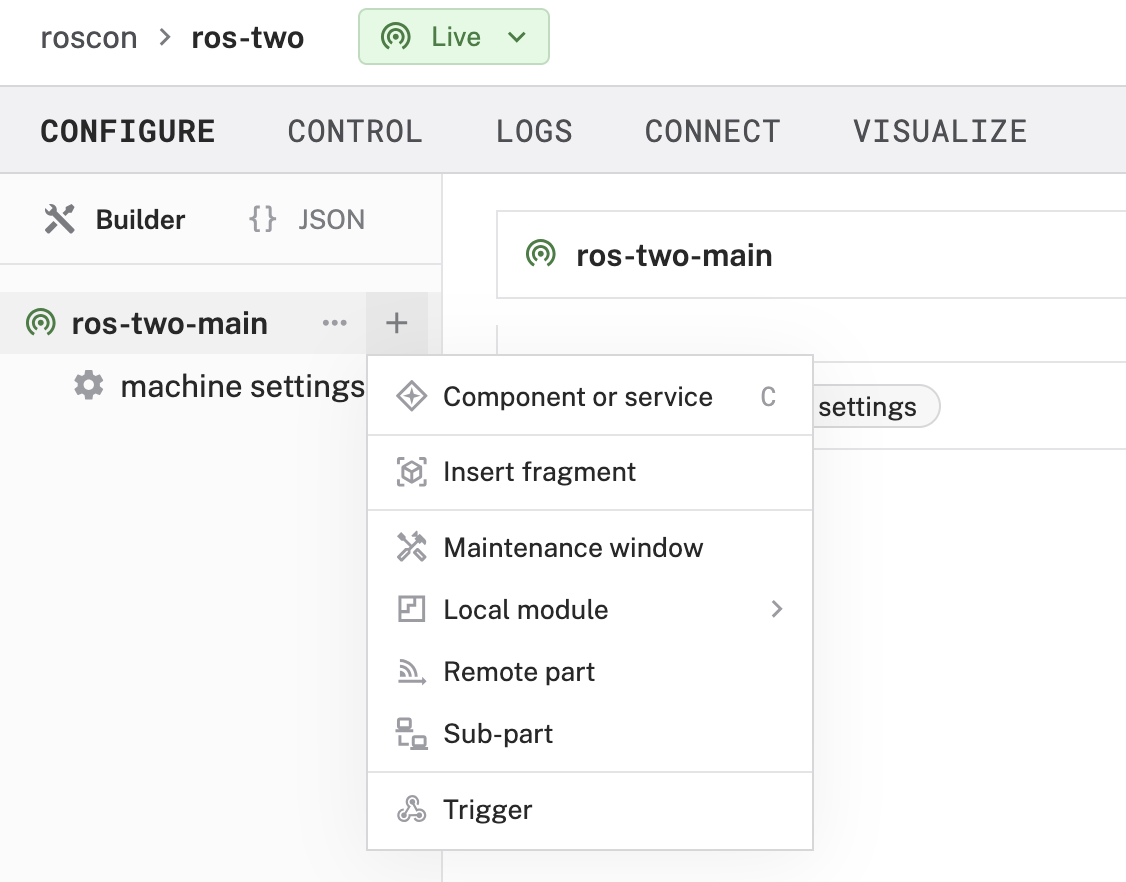1126x882 pixels.
Task: Click the Remote part signal icon
Action: 411,672
